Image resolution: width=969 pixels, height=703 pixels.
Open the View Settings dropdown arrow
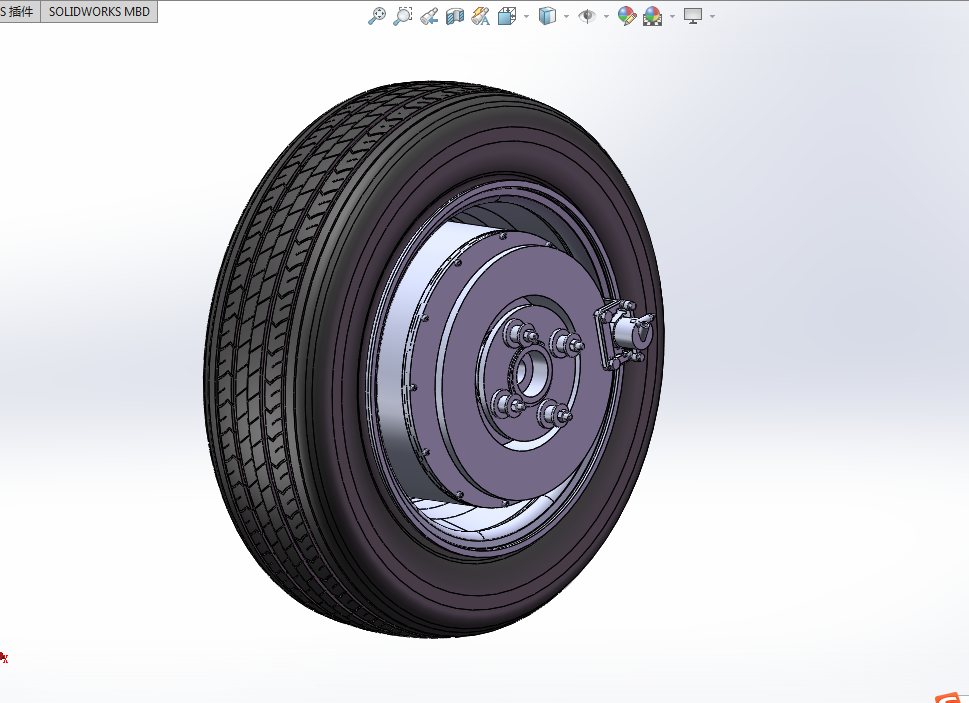(x=713, y=16)
